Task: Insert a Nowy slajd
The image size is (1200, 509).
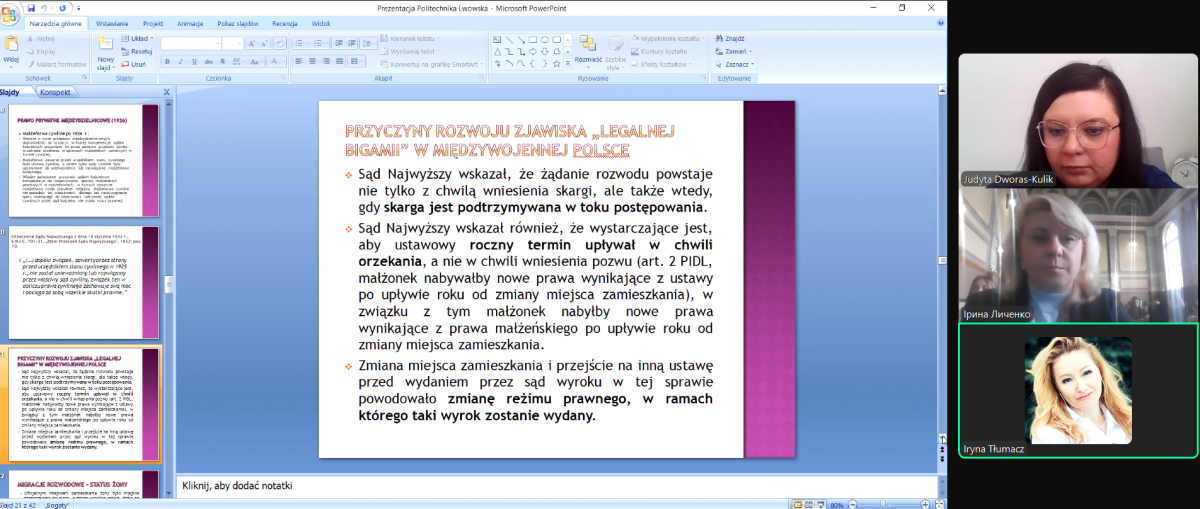Action: (106, 52)
